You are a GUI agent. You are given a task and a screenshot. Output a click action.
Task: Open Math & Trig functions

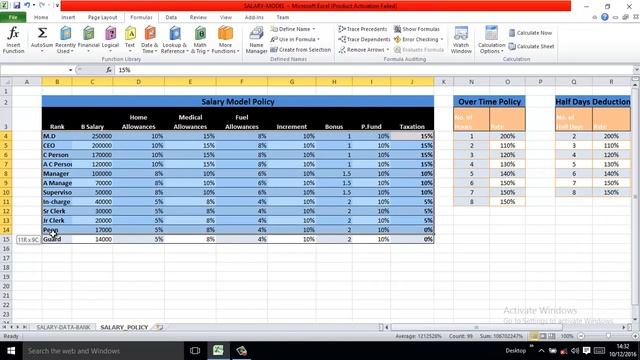click(x=200, y=40)
